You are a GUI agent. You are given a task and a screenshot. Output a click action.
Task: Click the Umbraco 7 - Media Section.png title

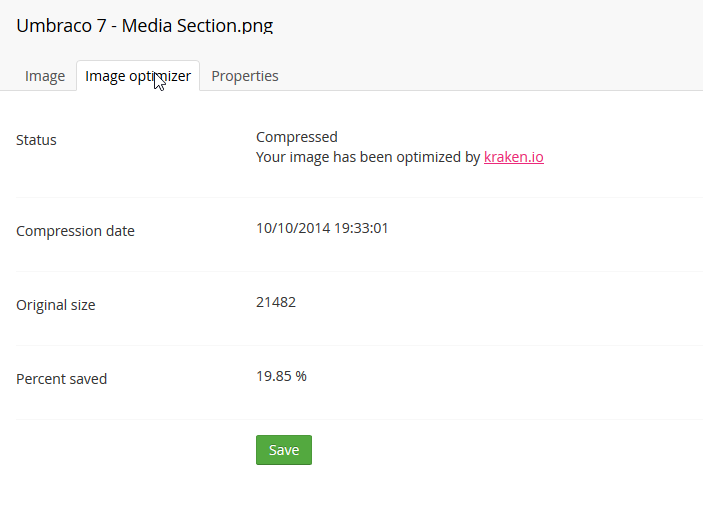click(x=145, y=26)
